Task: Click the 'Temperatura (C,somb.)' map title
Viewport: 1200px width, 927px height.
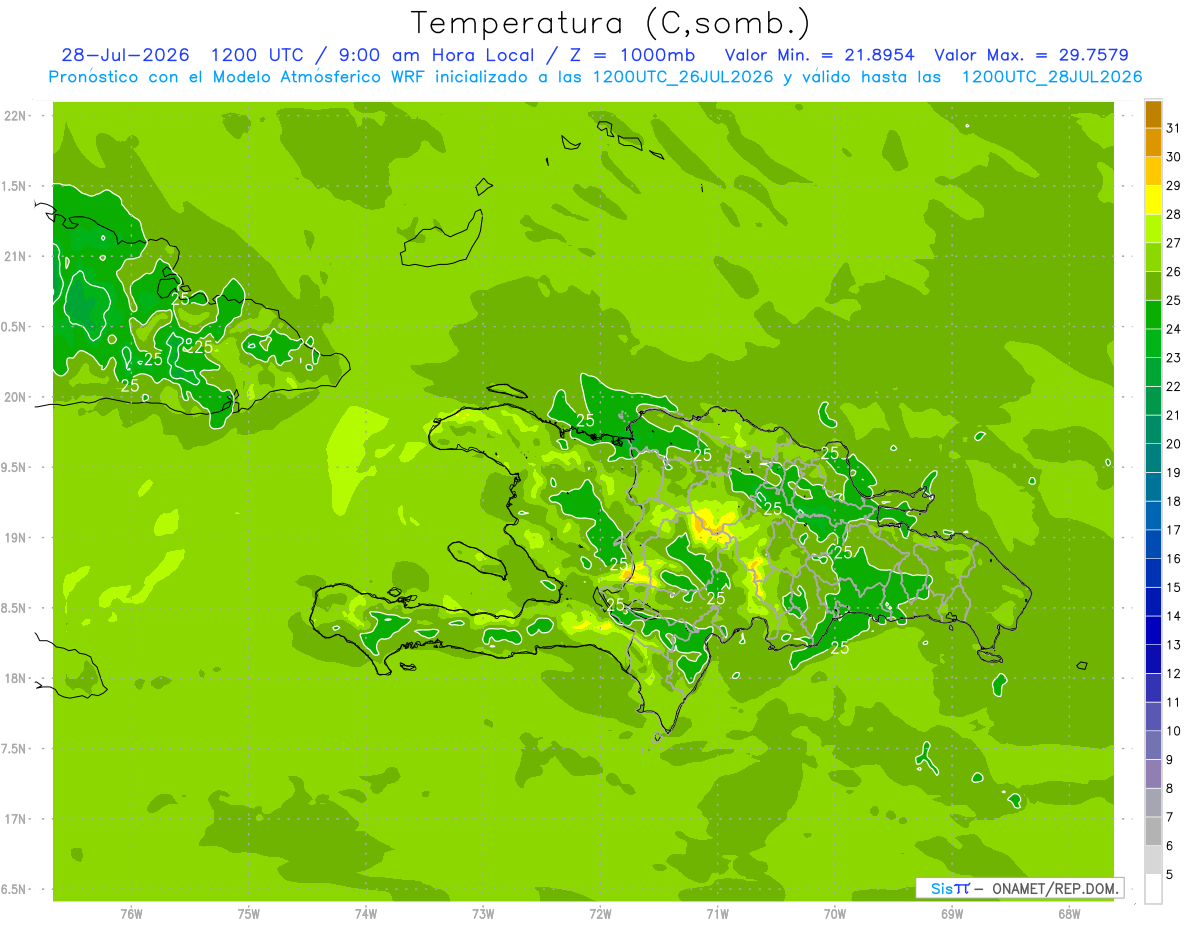Action: click(x=610, y=23)
